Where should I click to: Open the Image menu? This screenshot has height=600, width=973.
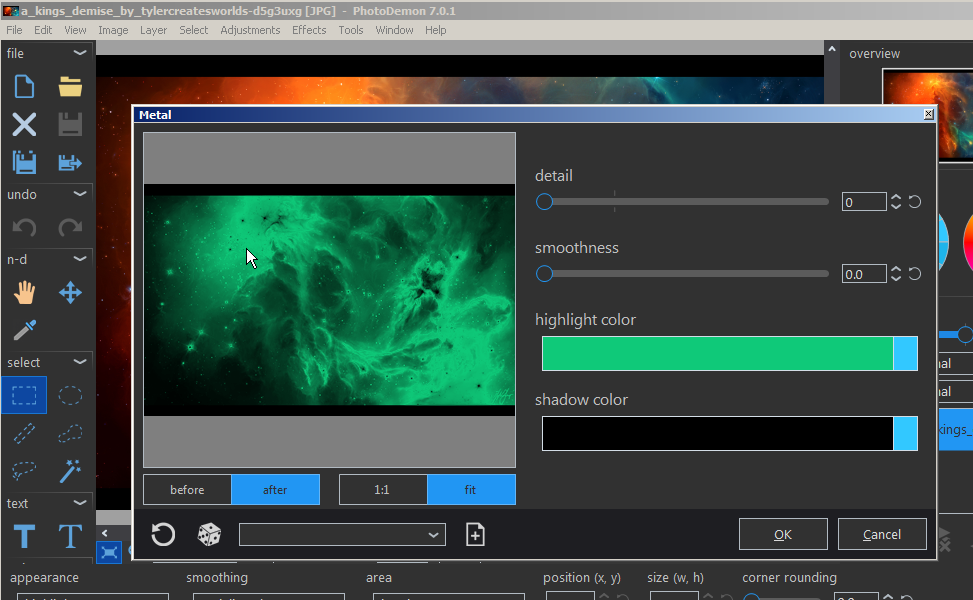113,30
